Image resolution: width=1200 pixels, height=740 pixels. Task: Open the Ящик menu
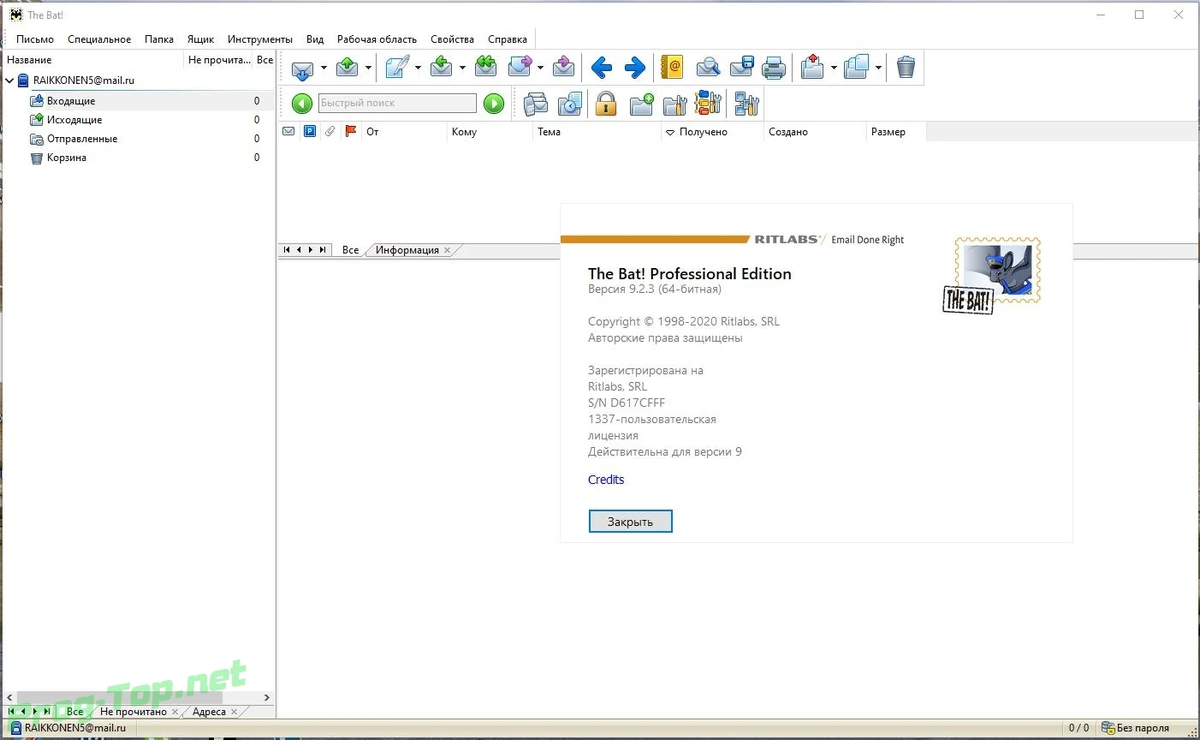coord(200,39)
